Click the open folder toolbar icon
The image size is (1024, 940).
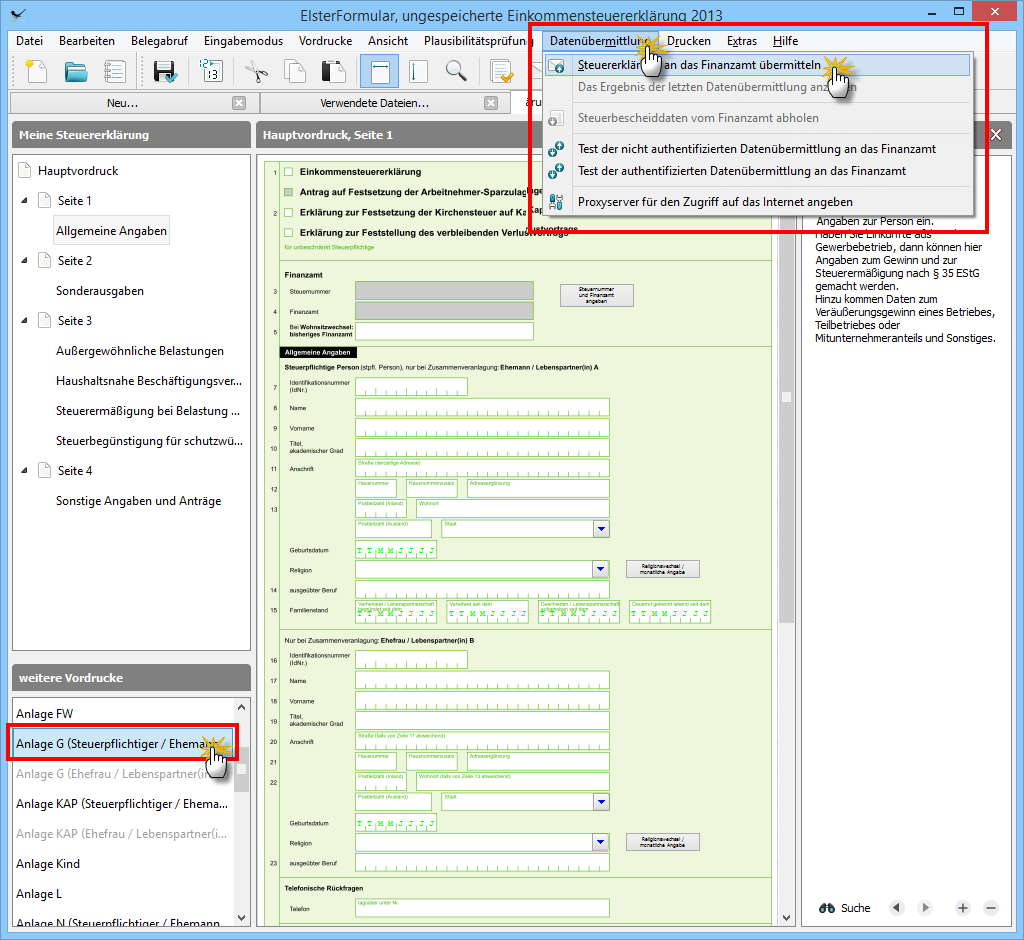tap(76, 71)
